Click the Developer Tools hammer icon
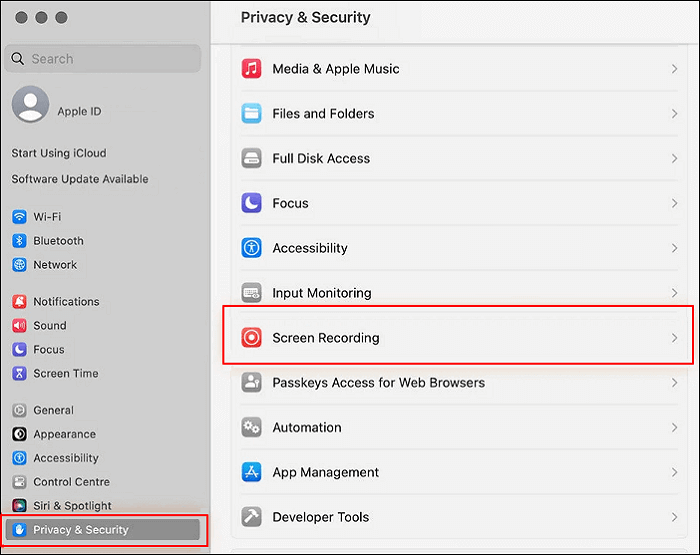 [x=251, y=517]
